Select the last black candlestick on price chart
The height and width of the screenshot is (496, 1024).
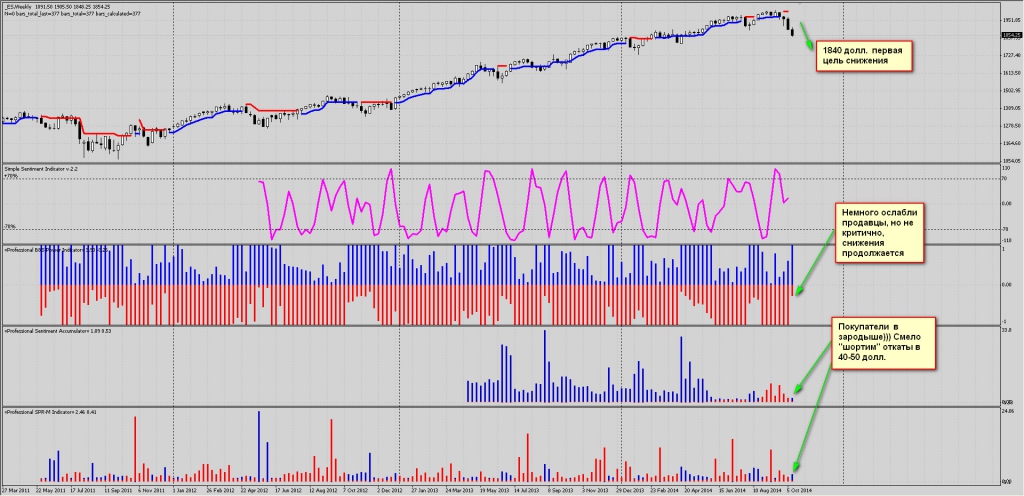793,33
